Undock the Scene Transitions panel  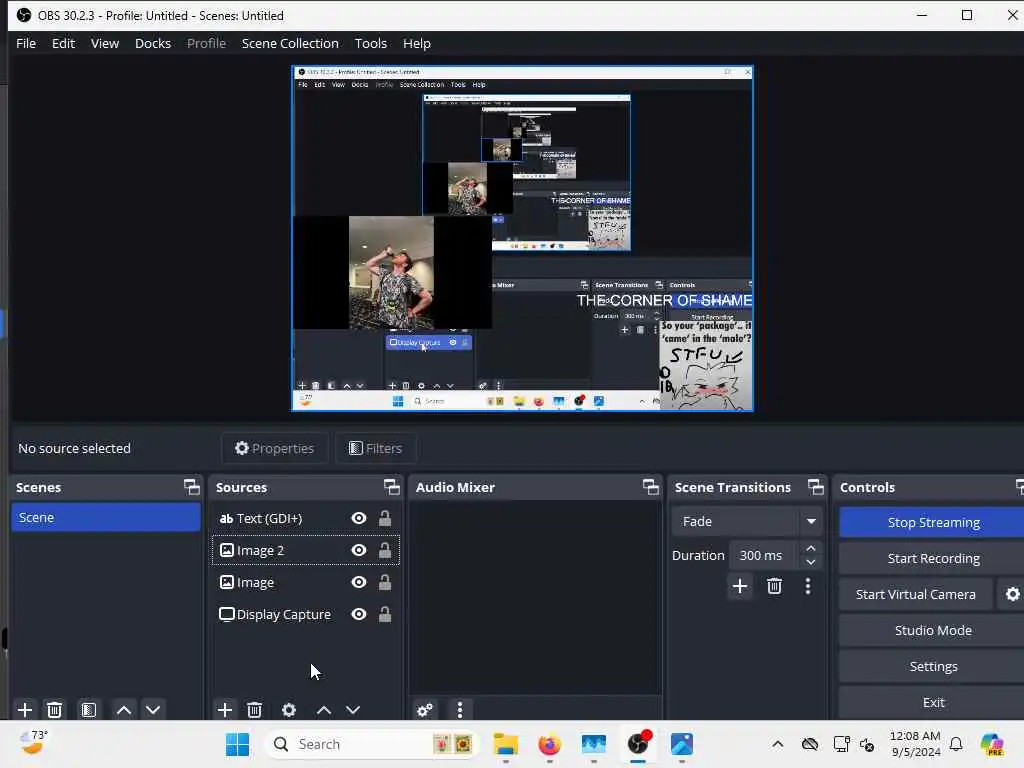click(816, 487)
